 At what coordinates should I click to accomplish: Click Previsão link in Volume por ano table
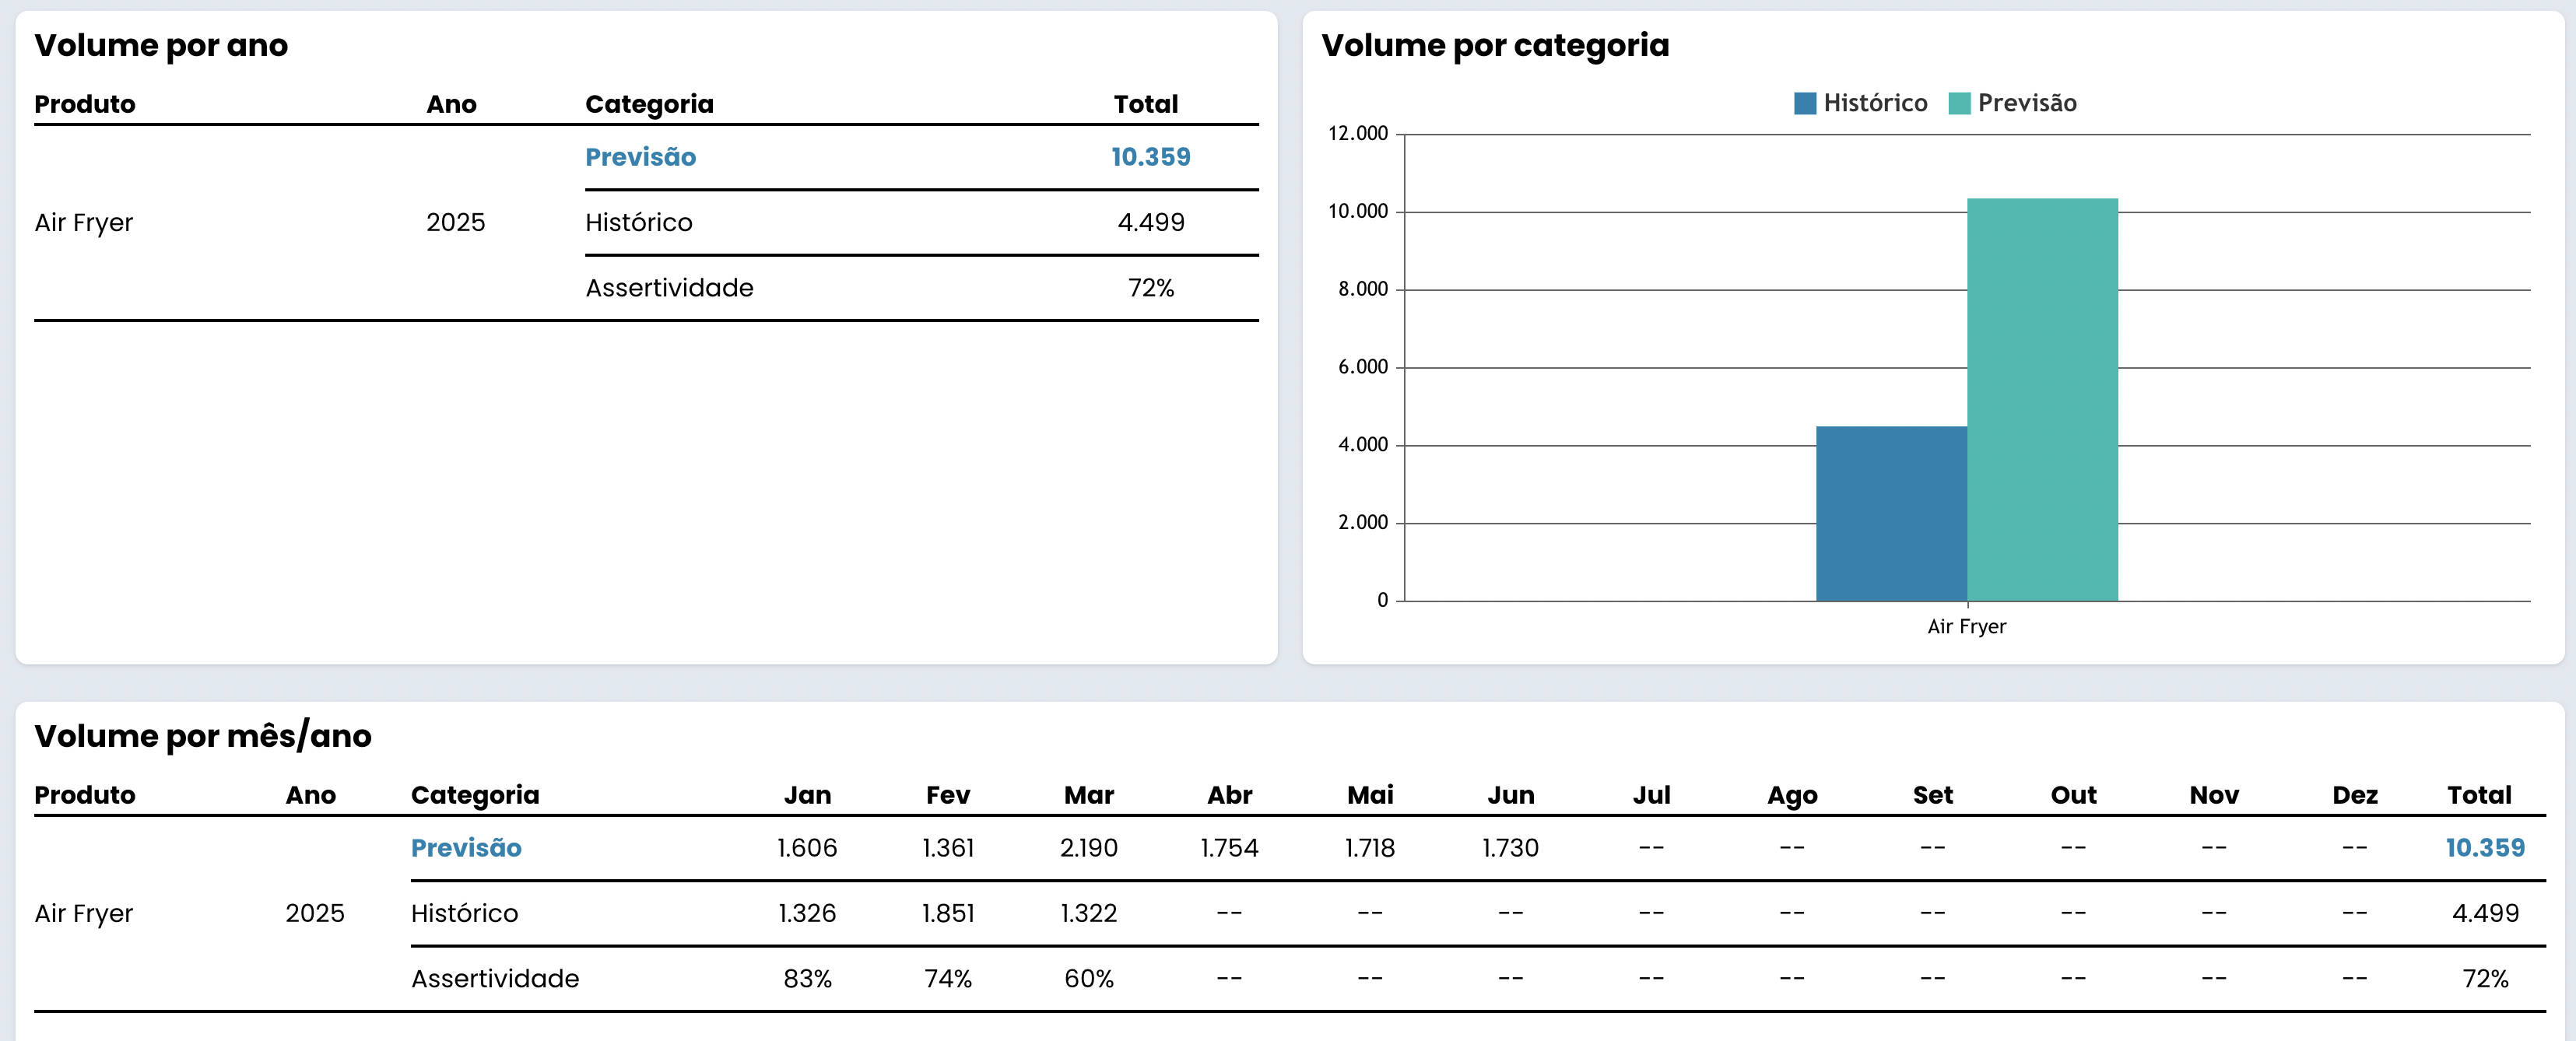[x=641, y=157]
